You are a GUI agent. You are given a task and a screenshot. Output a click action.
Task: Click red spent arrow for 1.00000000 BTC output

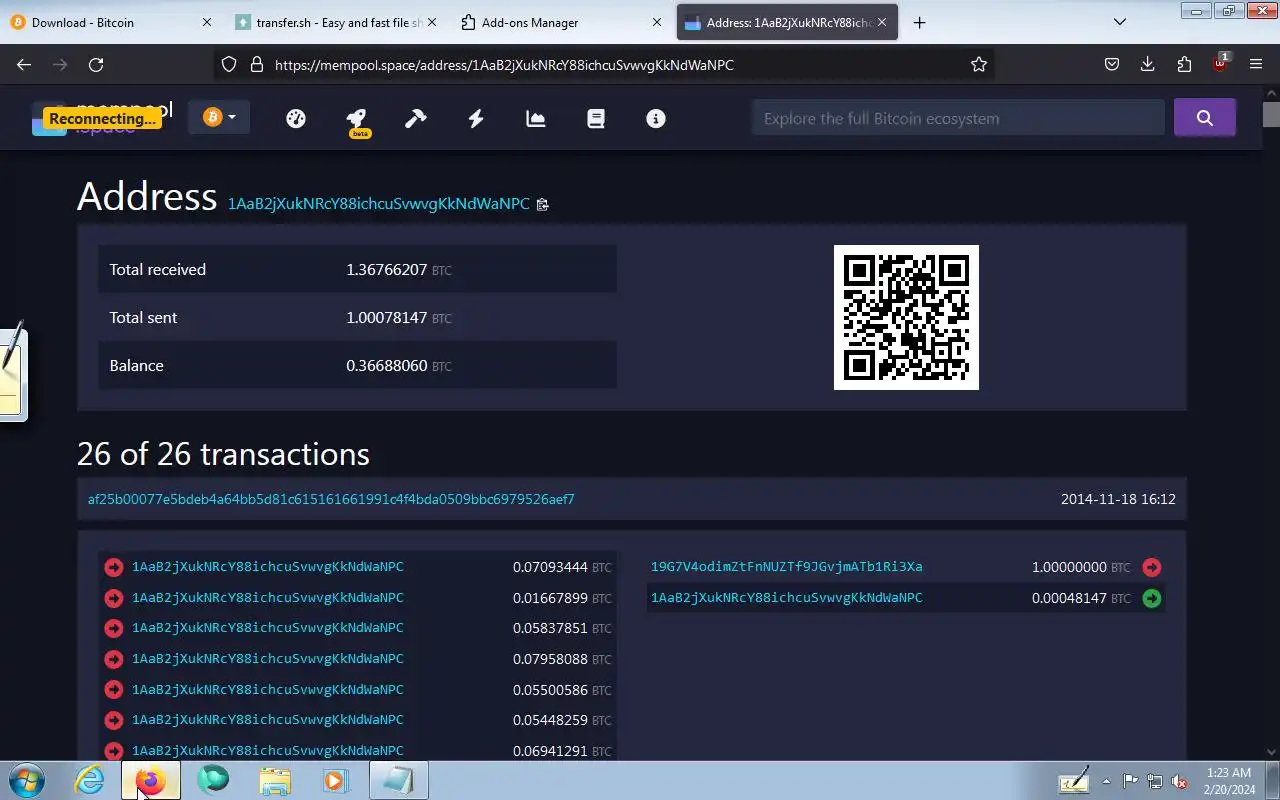tap(1152, 567)
